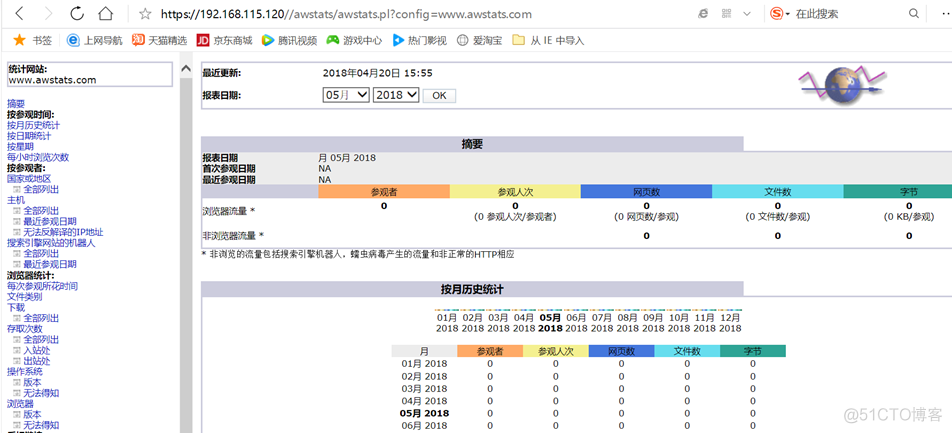Click the cyan 文件数 summary header
The height and width of the screenshot is (433, 952).
coord(778,191)
